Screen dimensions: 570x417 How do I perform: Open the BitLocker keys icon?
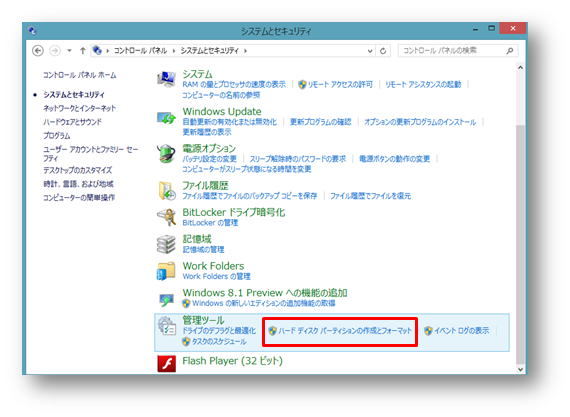[166, 217]
